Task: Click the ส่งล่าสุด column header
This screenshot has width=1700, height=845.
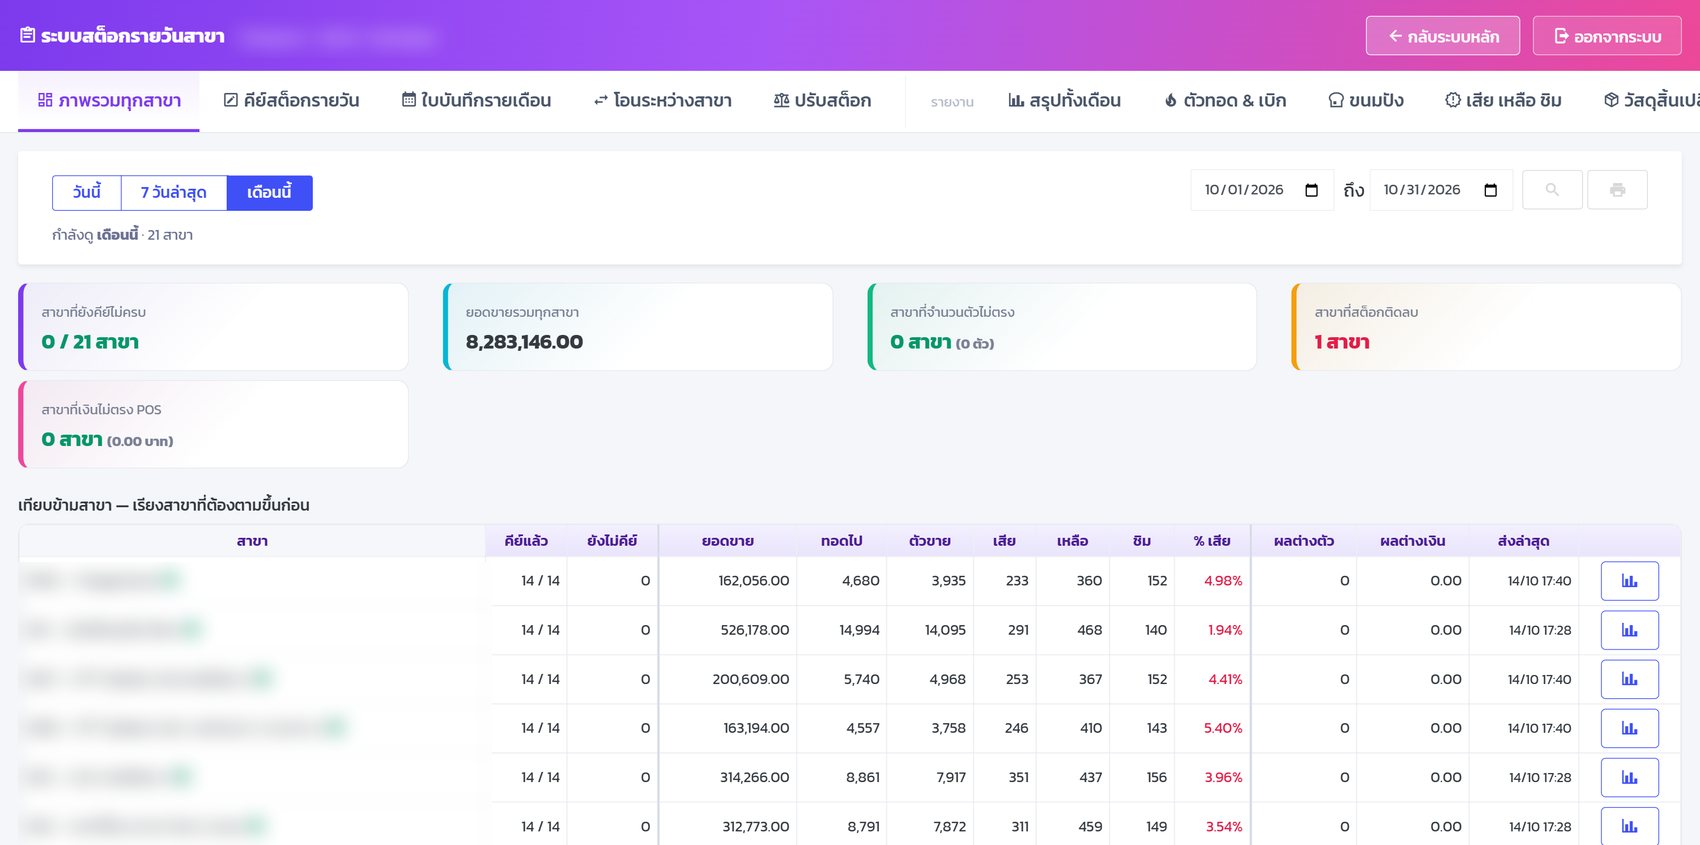Action: pyautogui.click(x=1523, y=541)
